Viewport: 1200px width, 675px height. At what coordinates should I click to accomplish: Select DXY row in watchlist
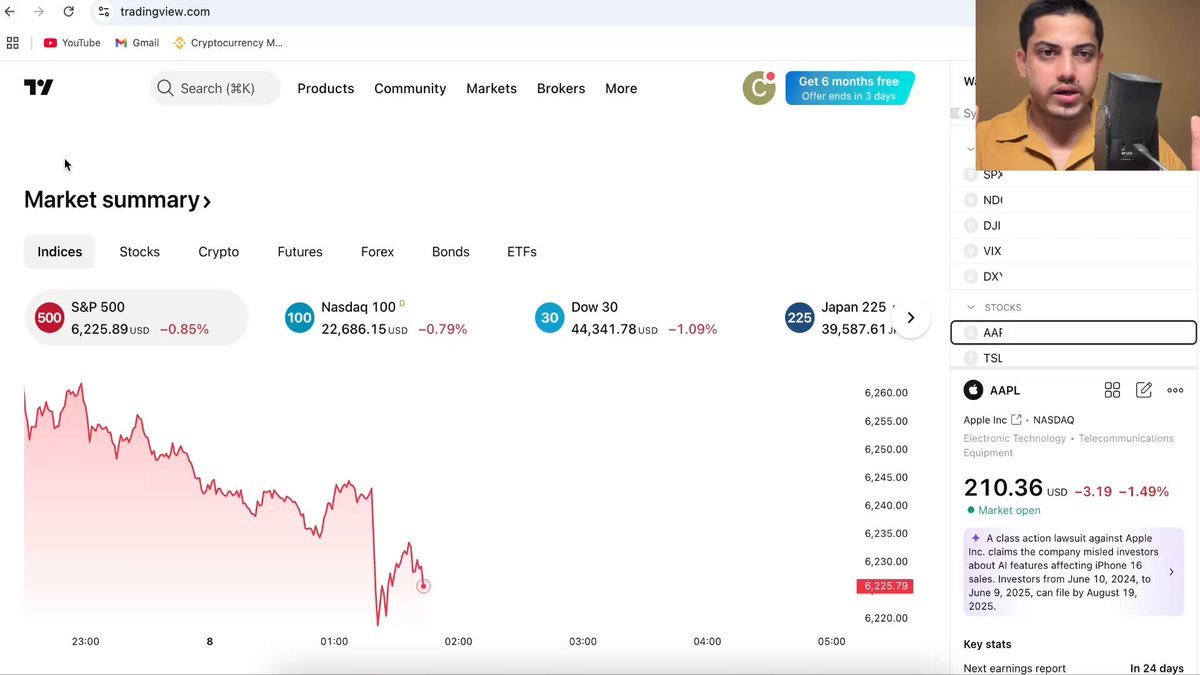coord(1075,276)
